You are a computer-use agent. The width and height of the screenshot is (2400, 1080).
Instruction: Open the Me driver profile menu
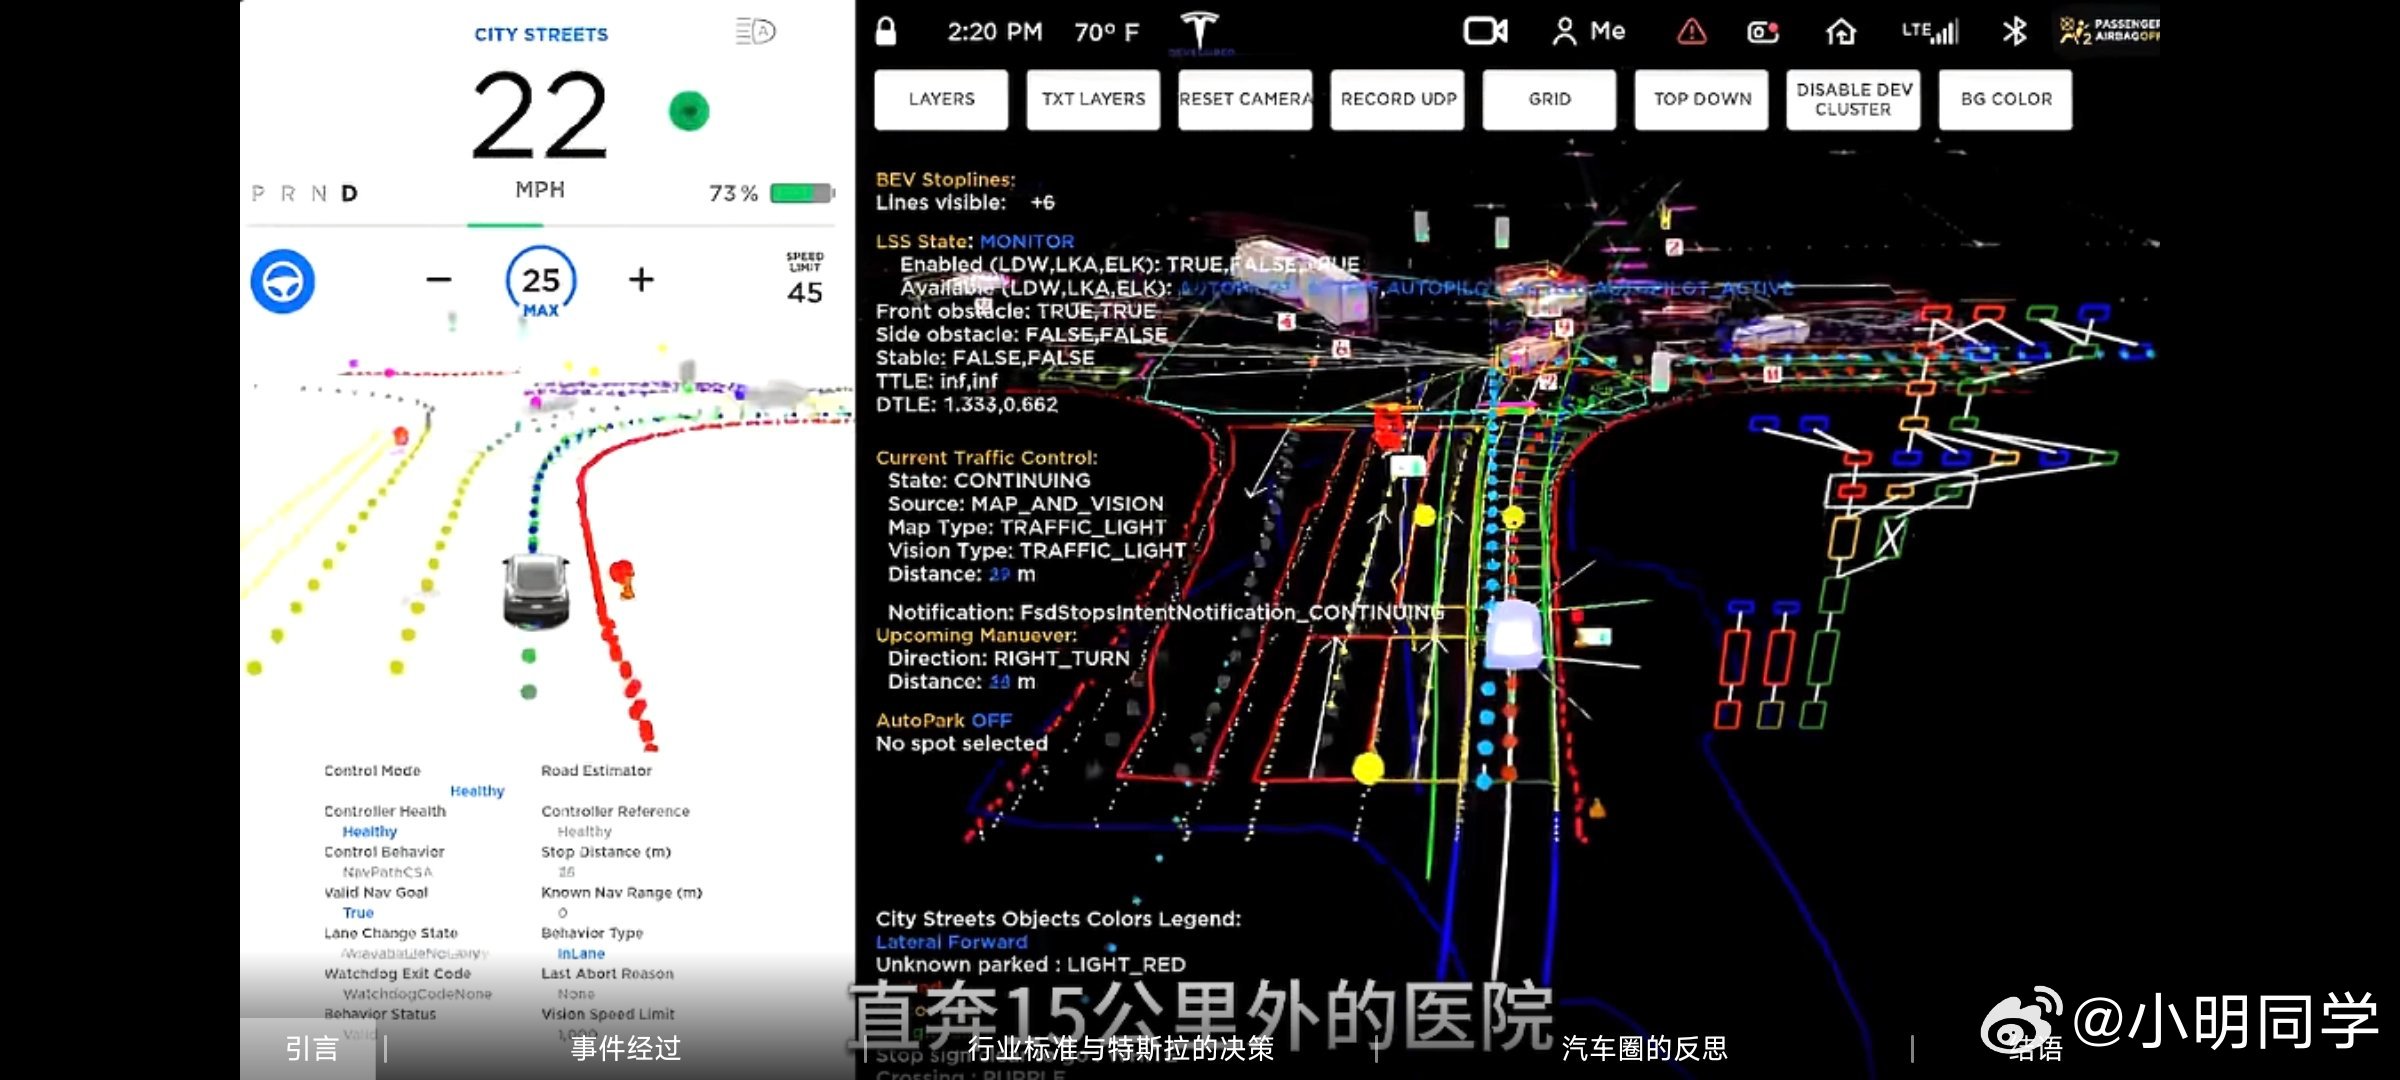click(1588, 31)
